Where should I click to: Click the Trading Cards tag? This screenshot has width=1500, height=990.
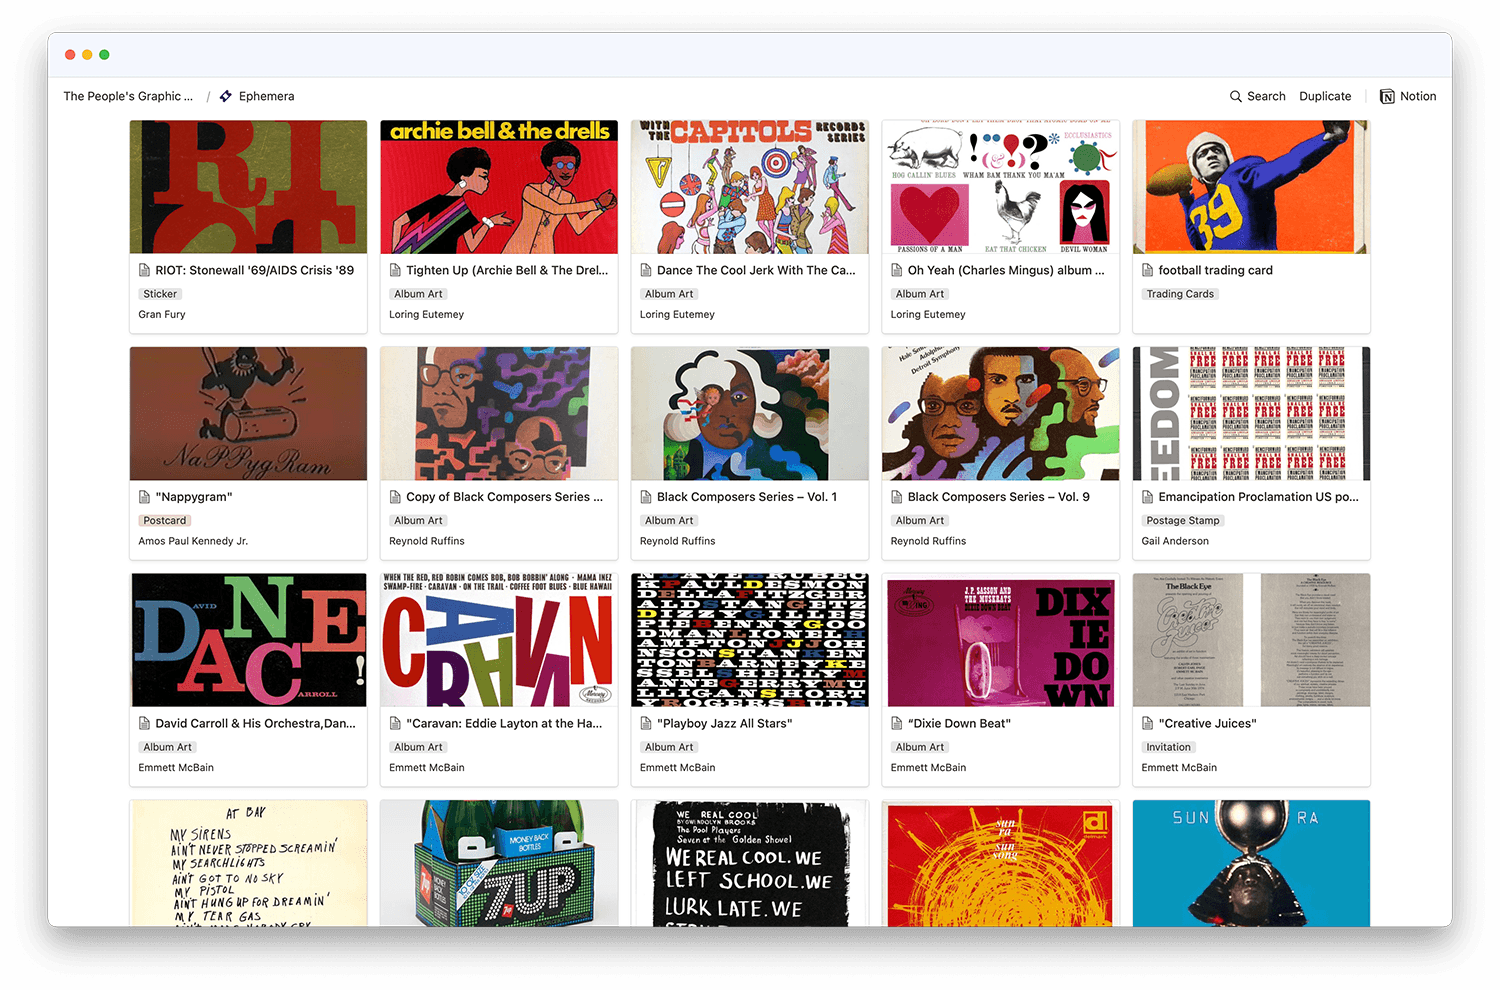point(1180,294)
